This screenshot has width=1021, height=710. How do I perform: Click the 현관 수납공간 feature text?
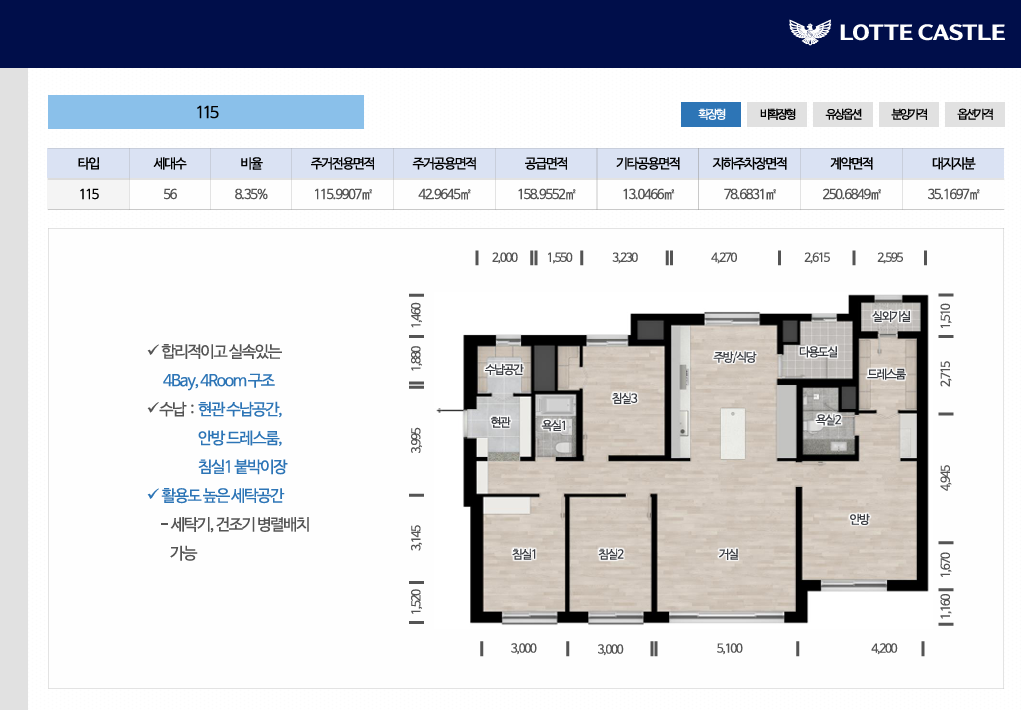point(240,409)
